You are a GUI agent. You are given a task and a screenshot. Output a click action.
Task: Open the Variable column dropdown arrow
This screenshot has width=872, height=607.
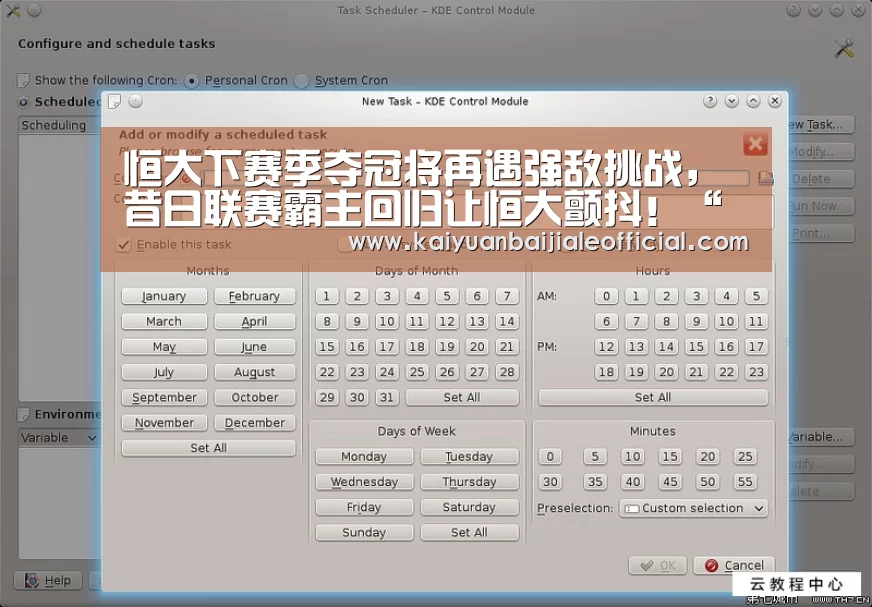92,438
